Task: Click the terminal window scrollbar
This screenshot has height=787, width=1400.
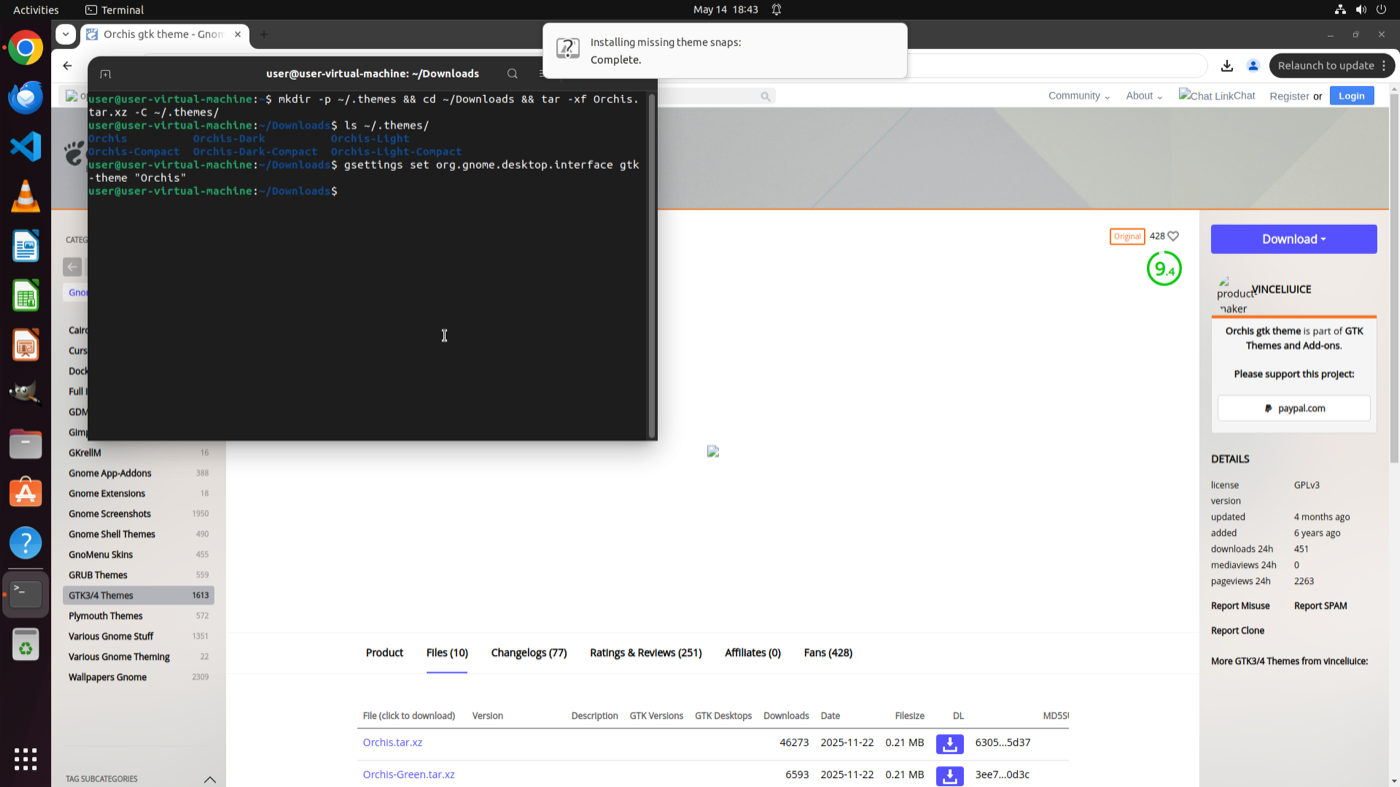Action: [x=653, y=265]
